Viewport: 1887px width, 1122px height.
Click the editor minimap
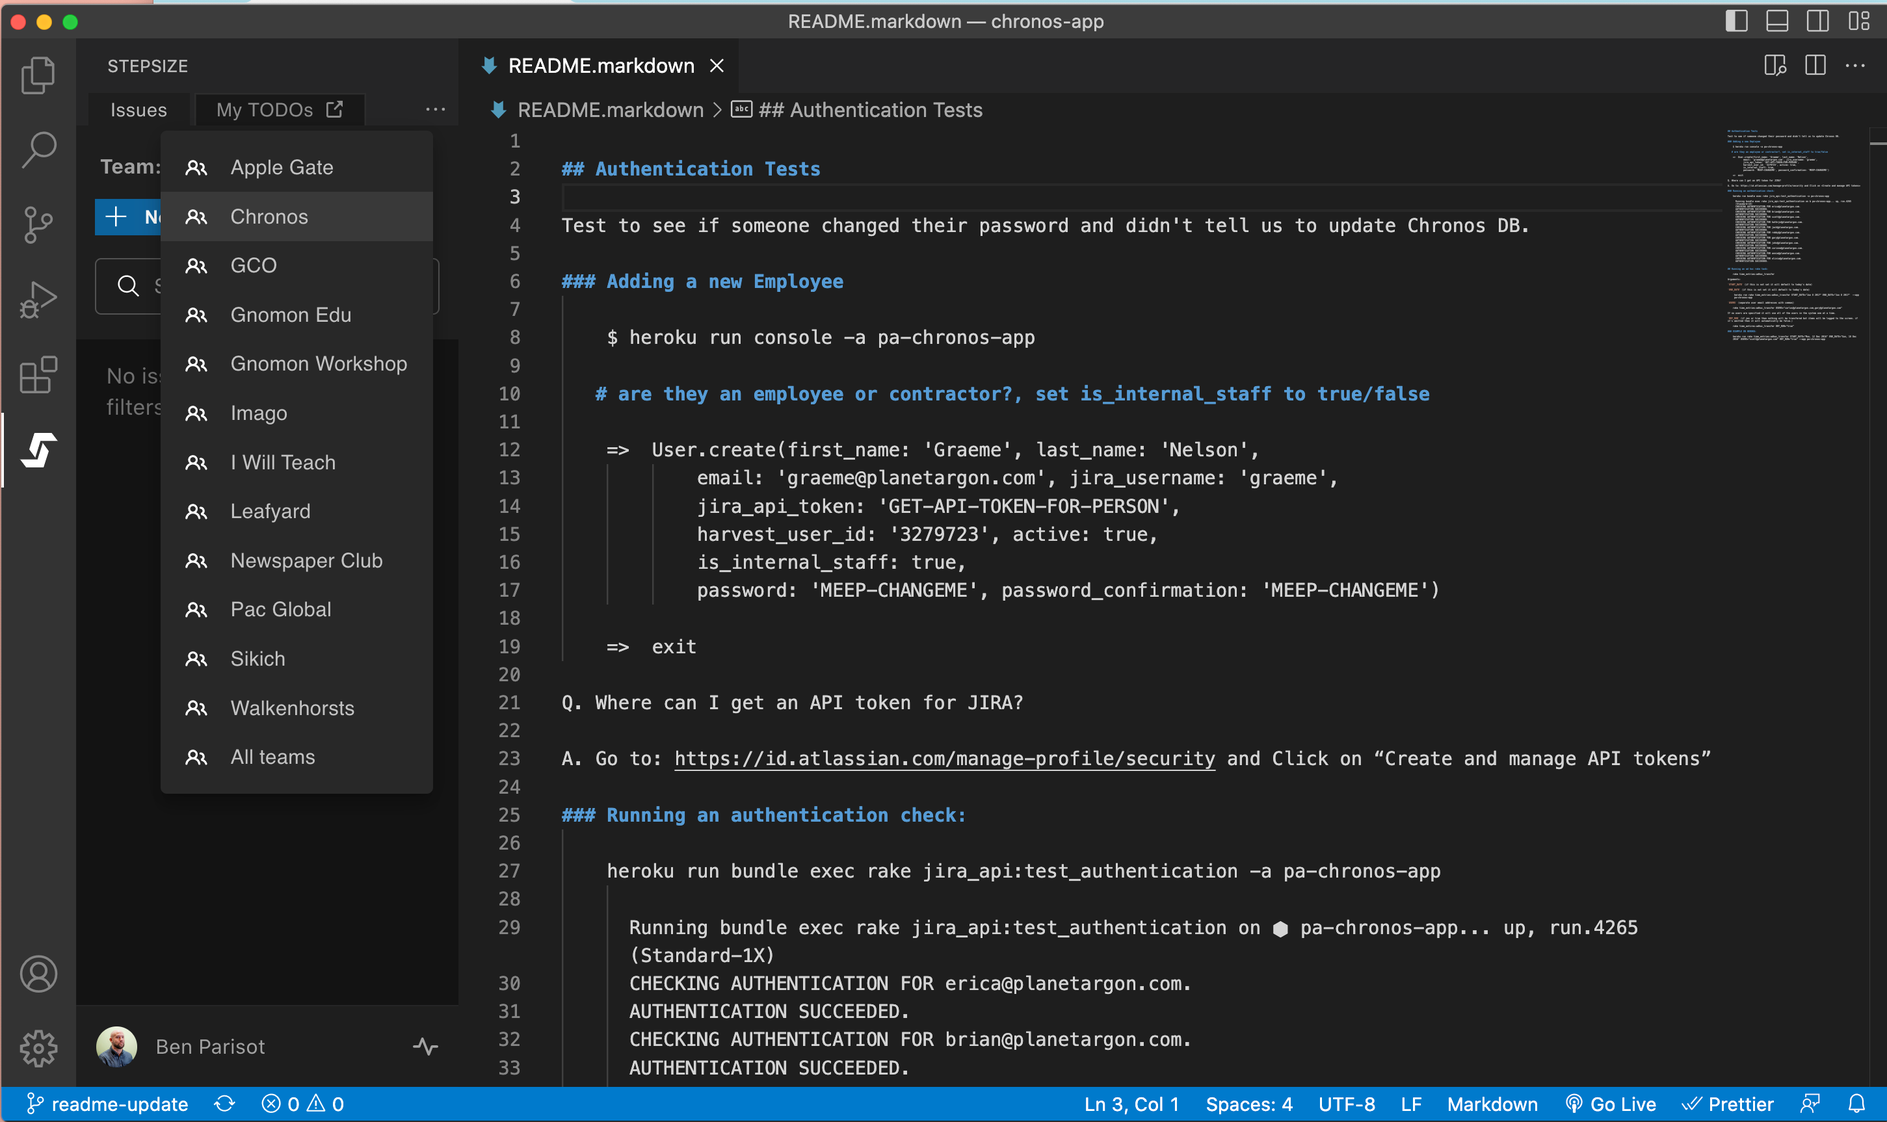click(1793, 235)
